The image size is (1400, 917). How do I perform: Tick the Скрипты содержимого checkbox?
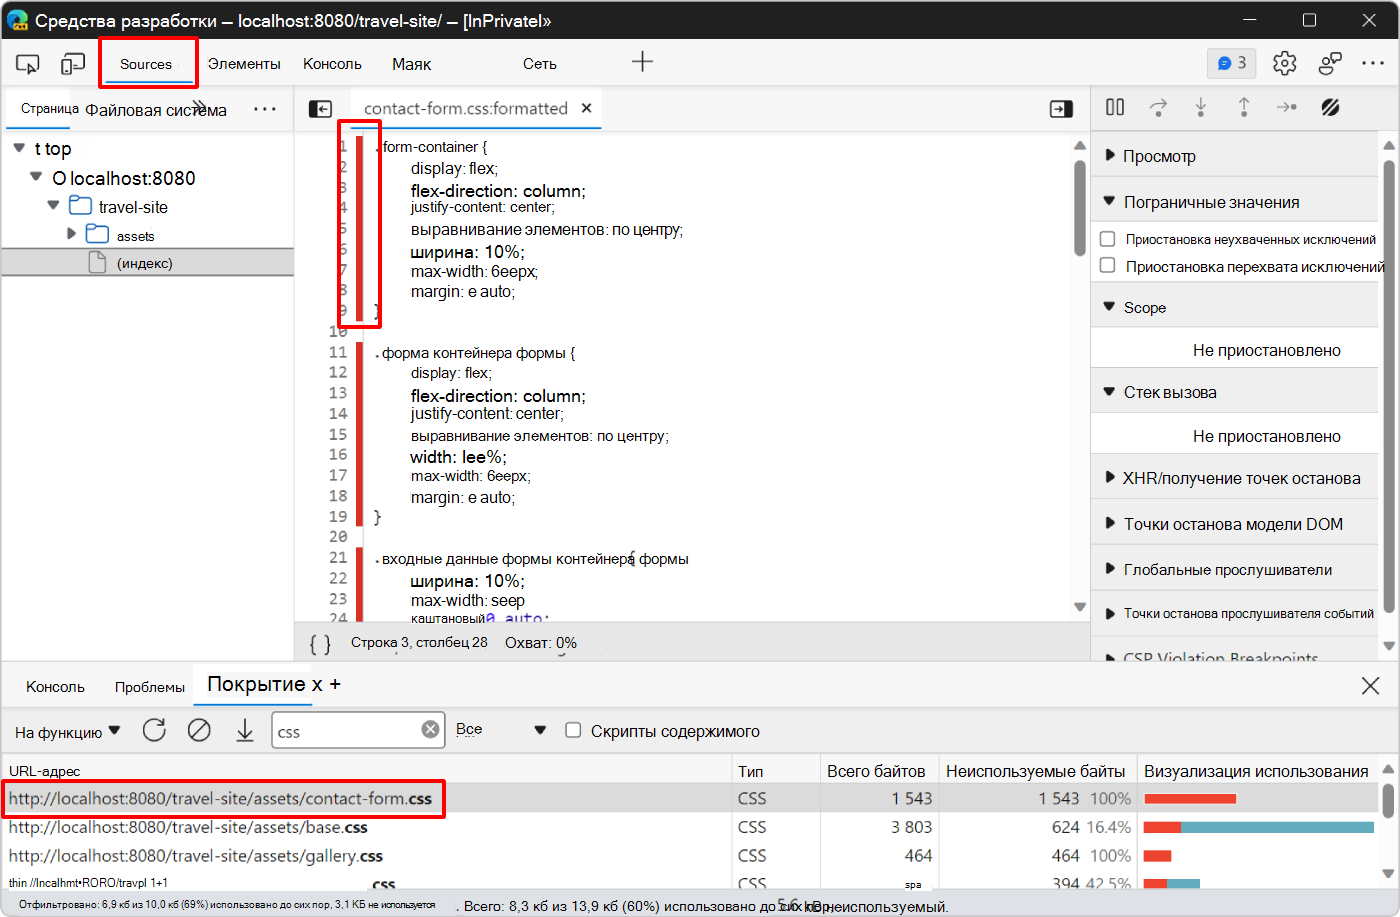pos(573,730)
